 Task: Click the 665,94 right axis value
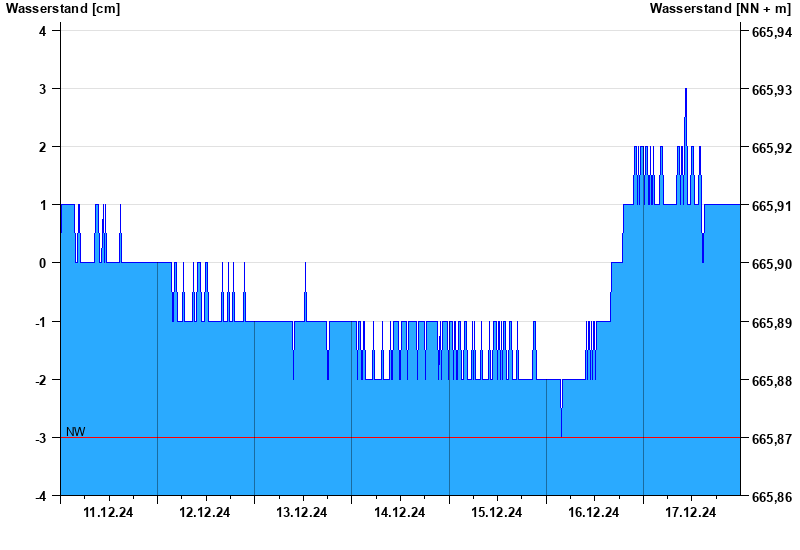[x=771, y=33]
